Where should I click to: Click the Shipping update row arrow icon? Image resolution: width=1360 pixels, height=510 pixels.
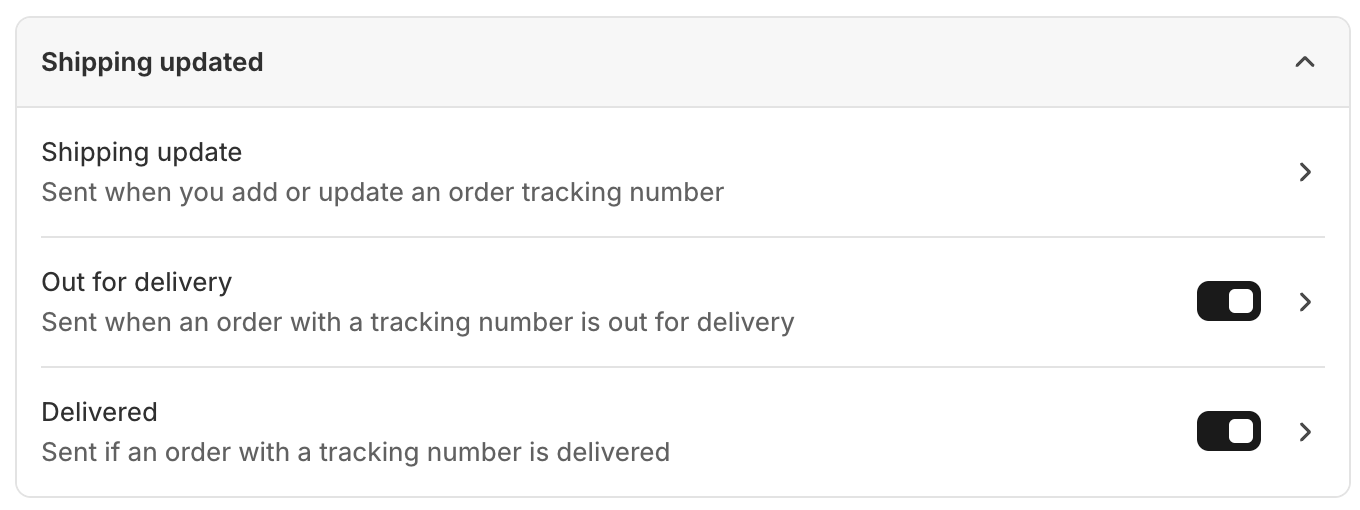pos(1304,172)
